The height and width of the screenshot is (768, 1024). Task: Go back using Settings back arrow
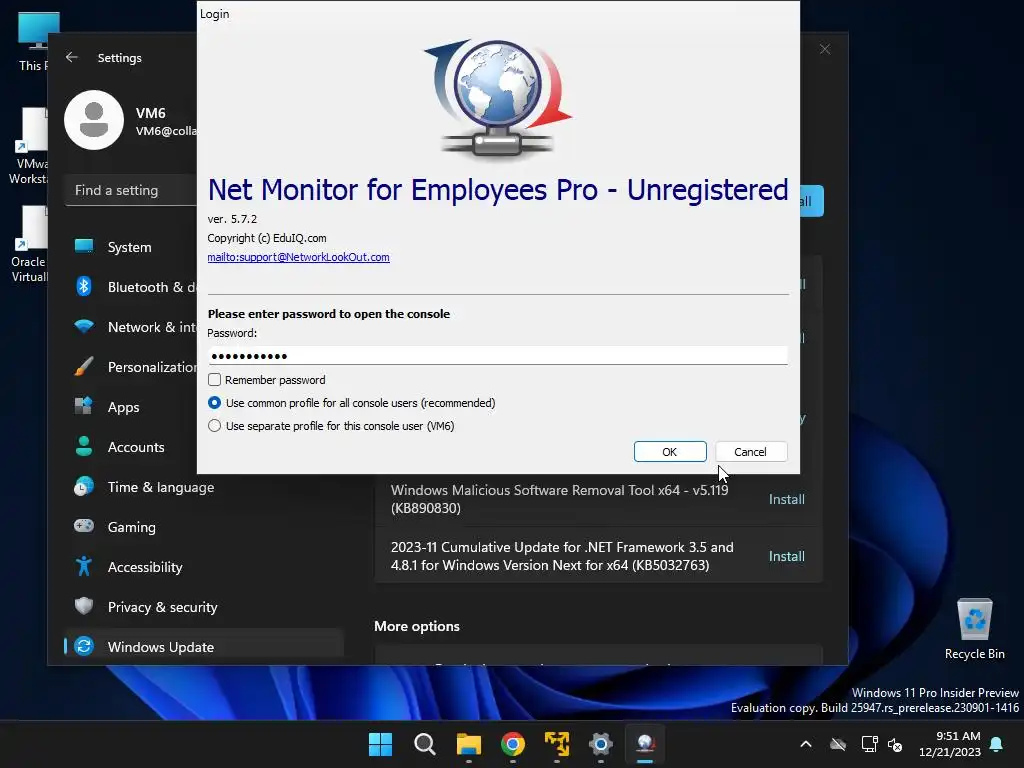pos(72,57)
